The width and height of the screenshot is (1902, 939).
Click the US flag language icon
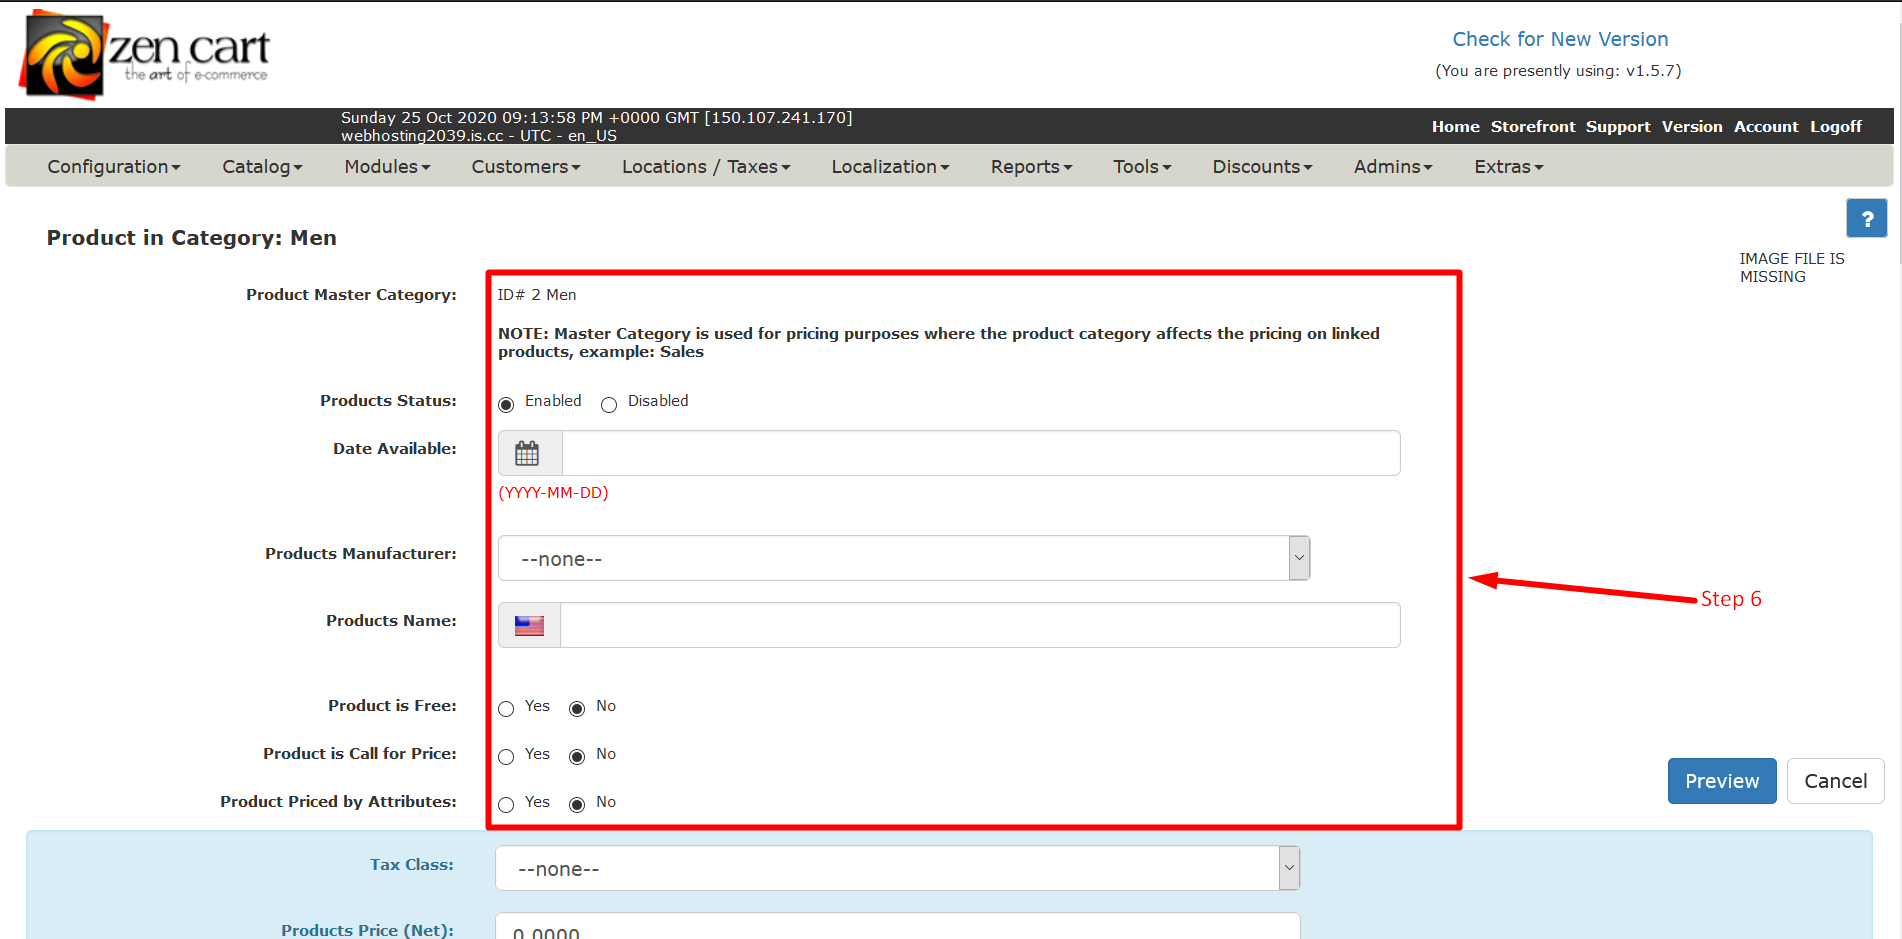(x=529, y=625)
